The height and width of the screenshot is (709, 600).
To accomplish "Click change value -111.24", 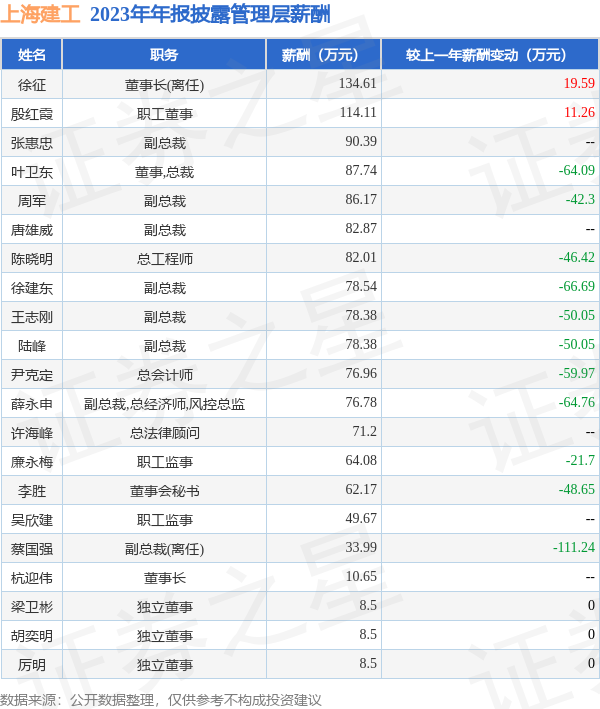I will 574,547.
